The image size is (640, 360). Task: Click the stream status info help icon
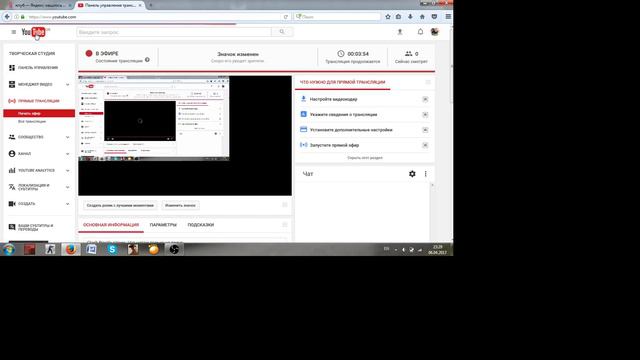(147, 60)
